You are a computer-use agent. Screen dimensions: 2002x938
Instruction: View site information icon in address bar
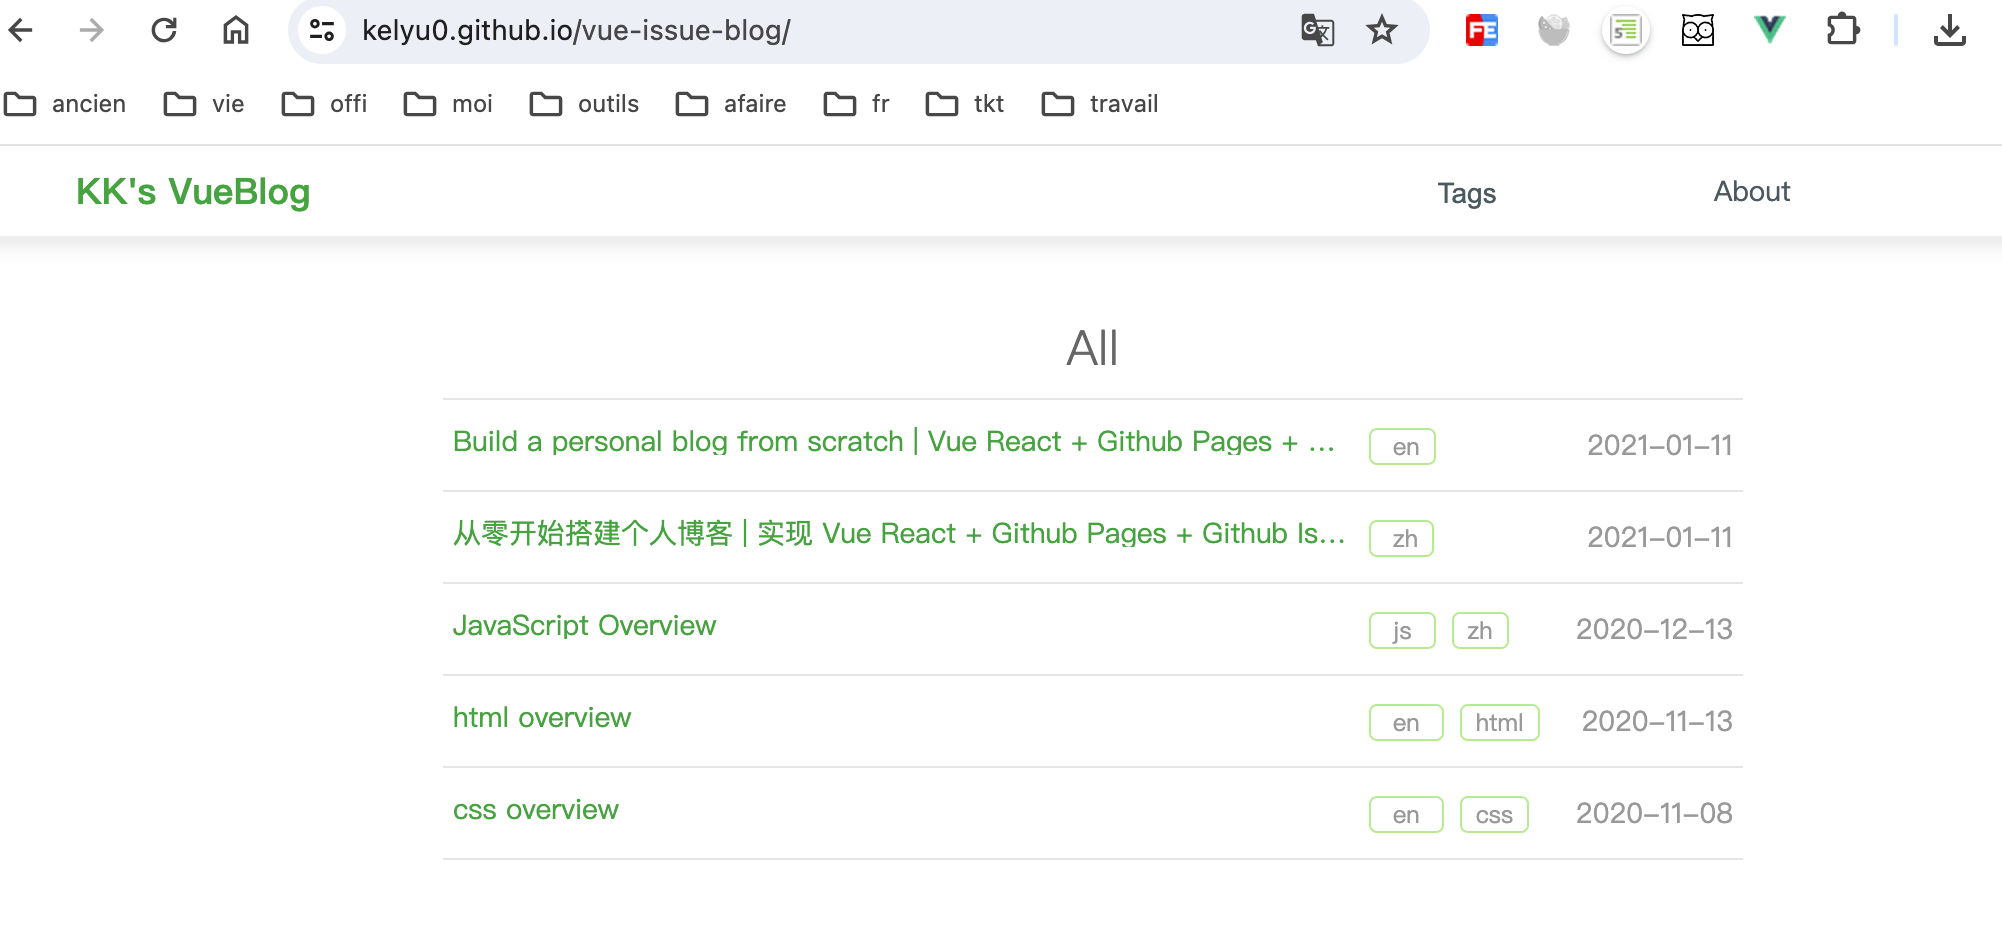[322, 30]
